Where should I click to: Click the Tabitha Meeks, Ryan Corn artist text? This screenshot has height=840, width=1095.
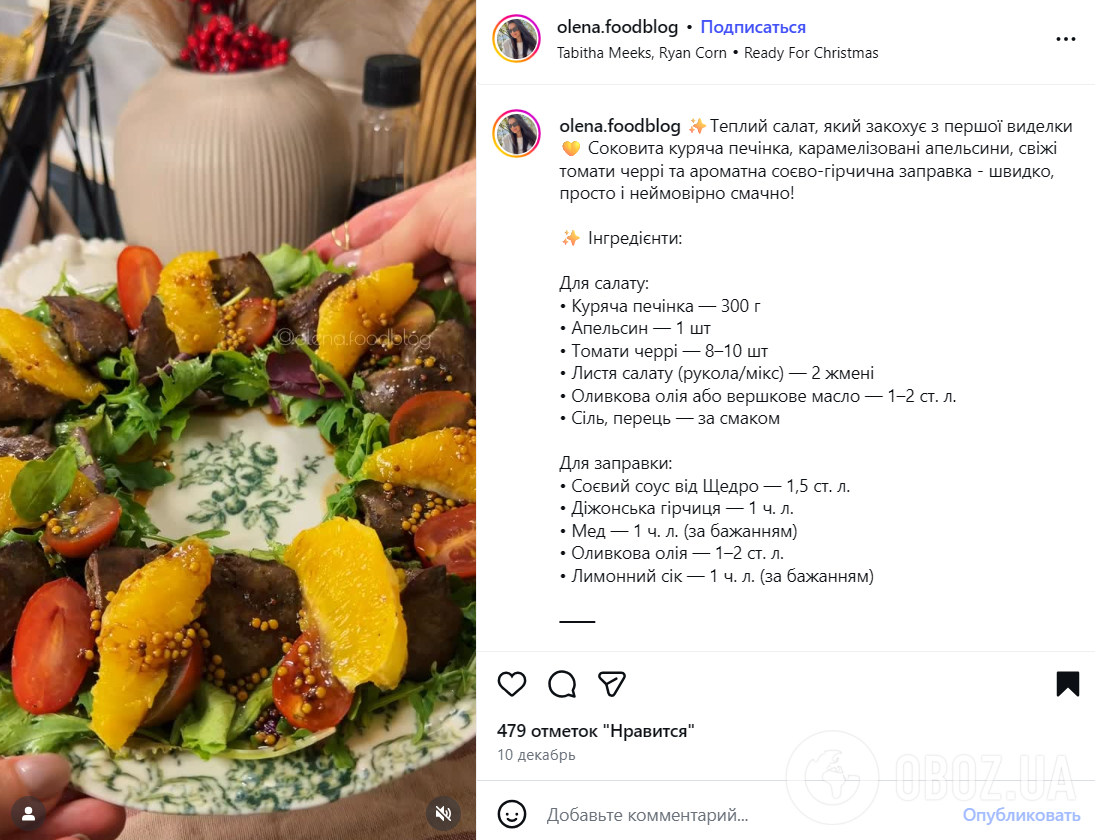(x=641, y=53)
